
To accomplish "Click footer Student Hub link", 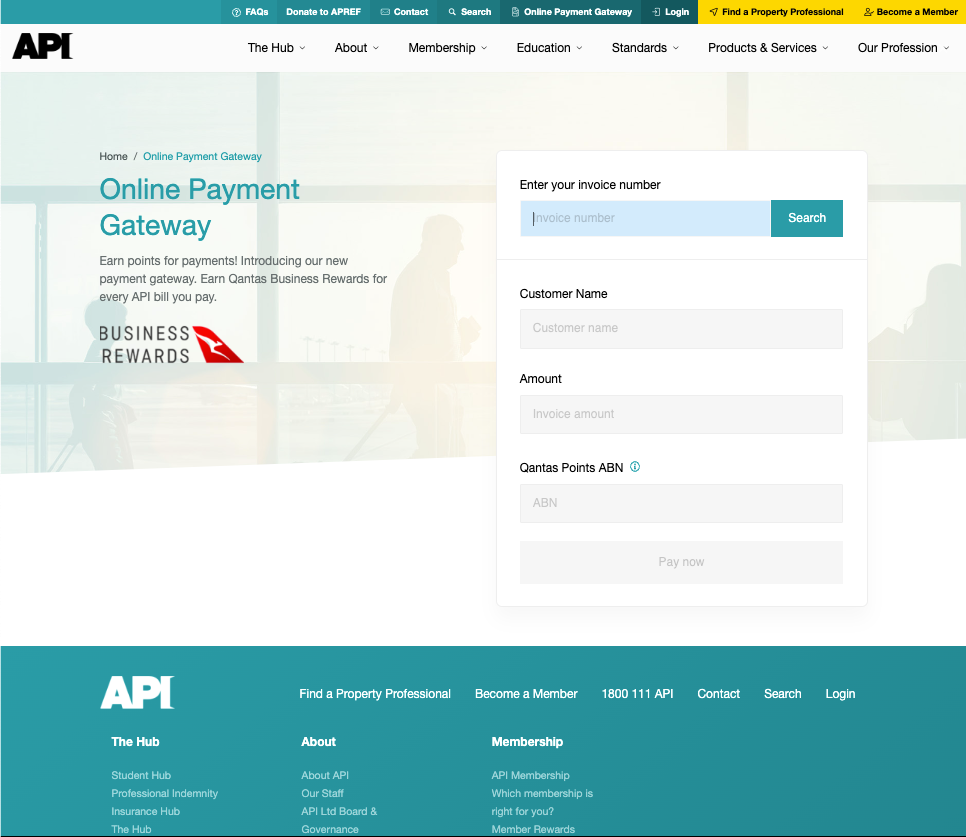I will [x=141, y=775].
